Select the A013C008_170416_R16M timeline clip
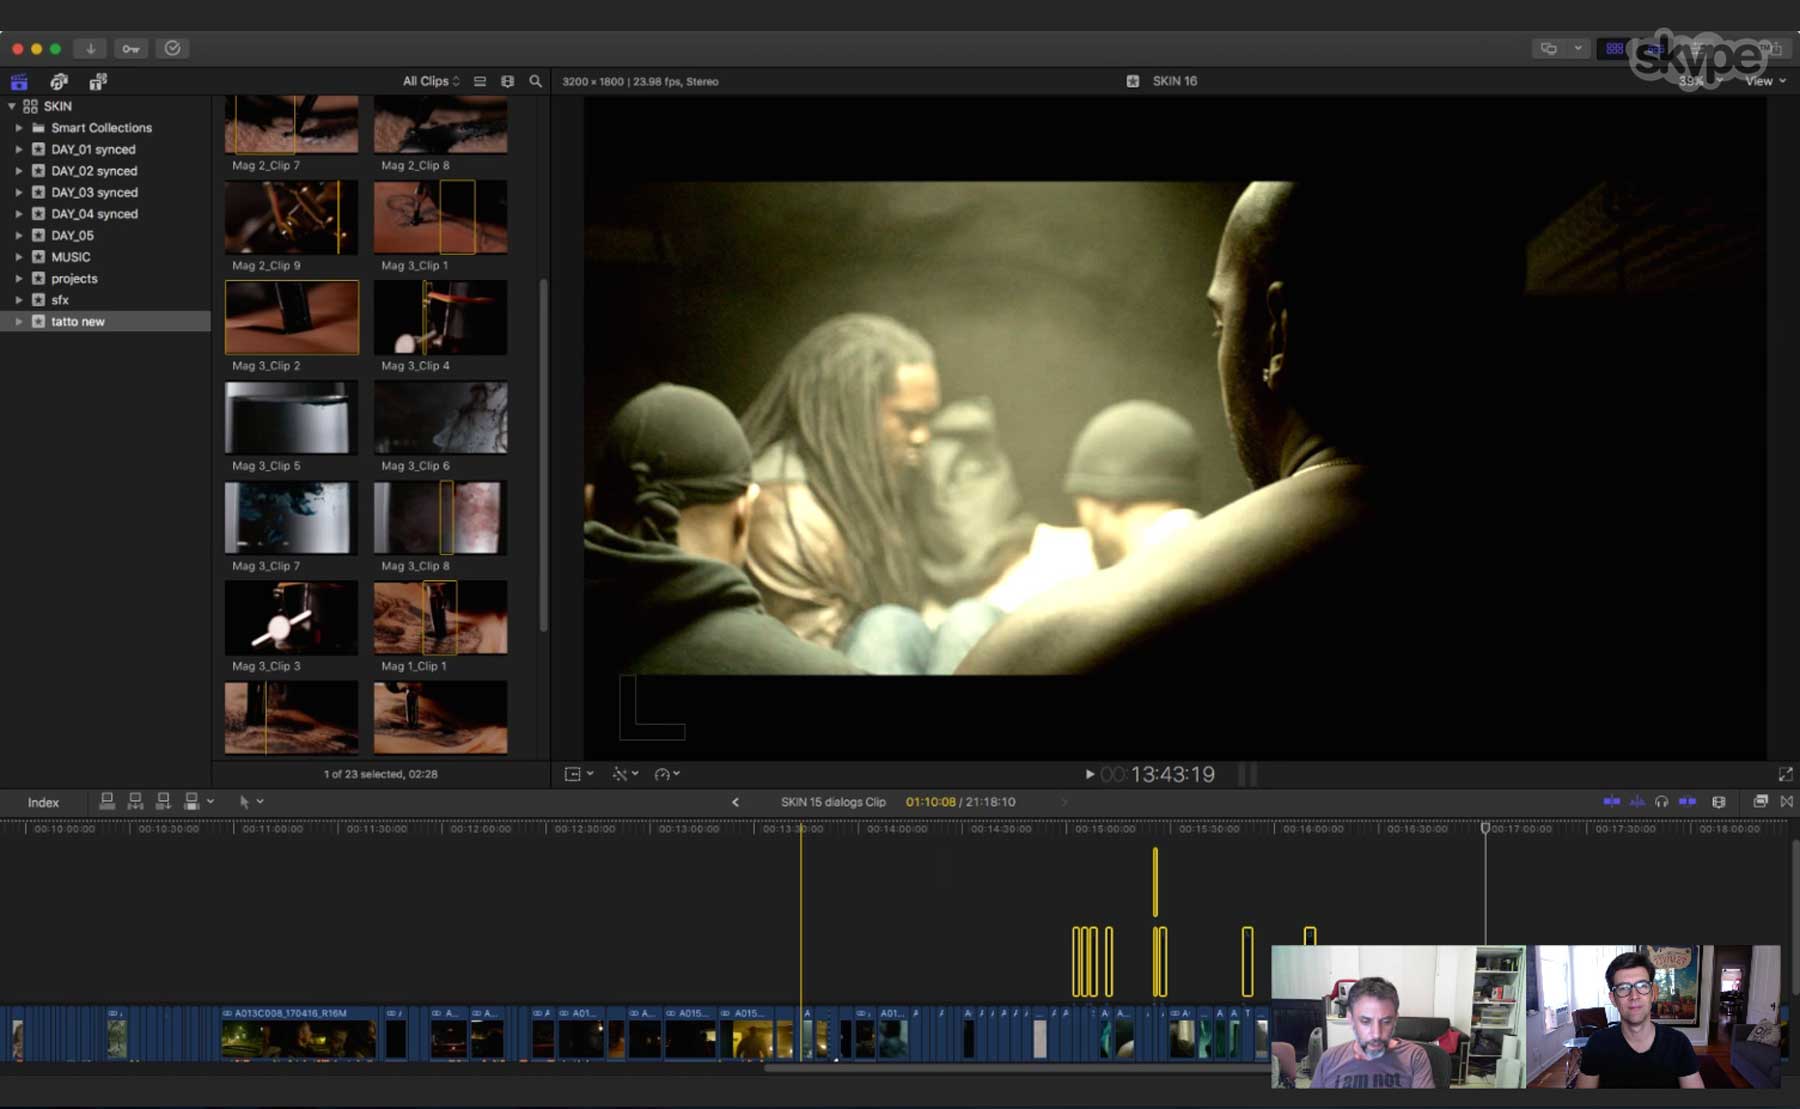 (x=299, y=1034)
